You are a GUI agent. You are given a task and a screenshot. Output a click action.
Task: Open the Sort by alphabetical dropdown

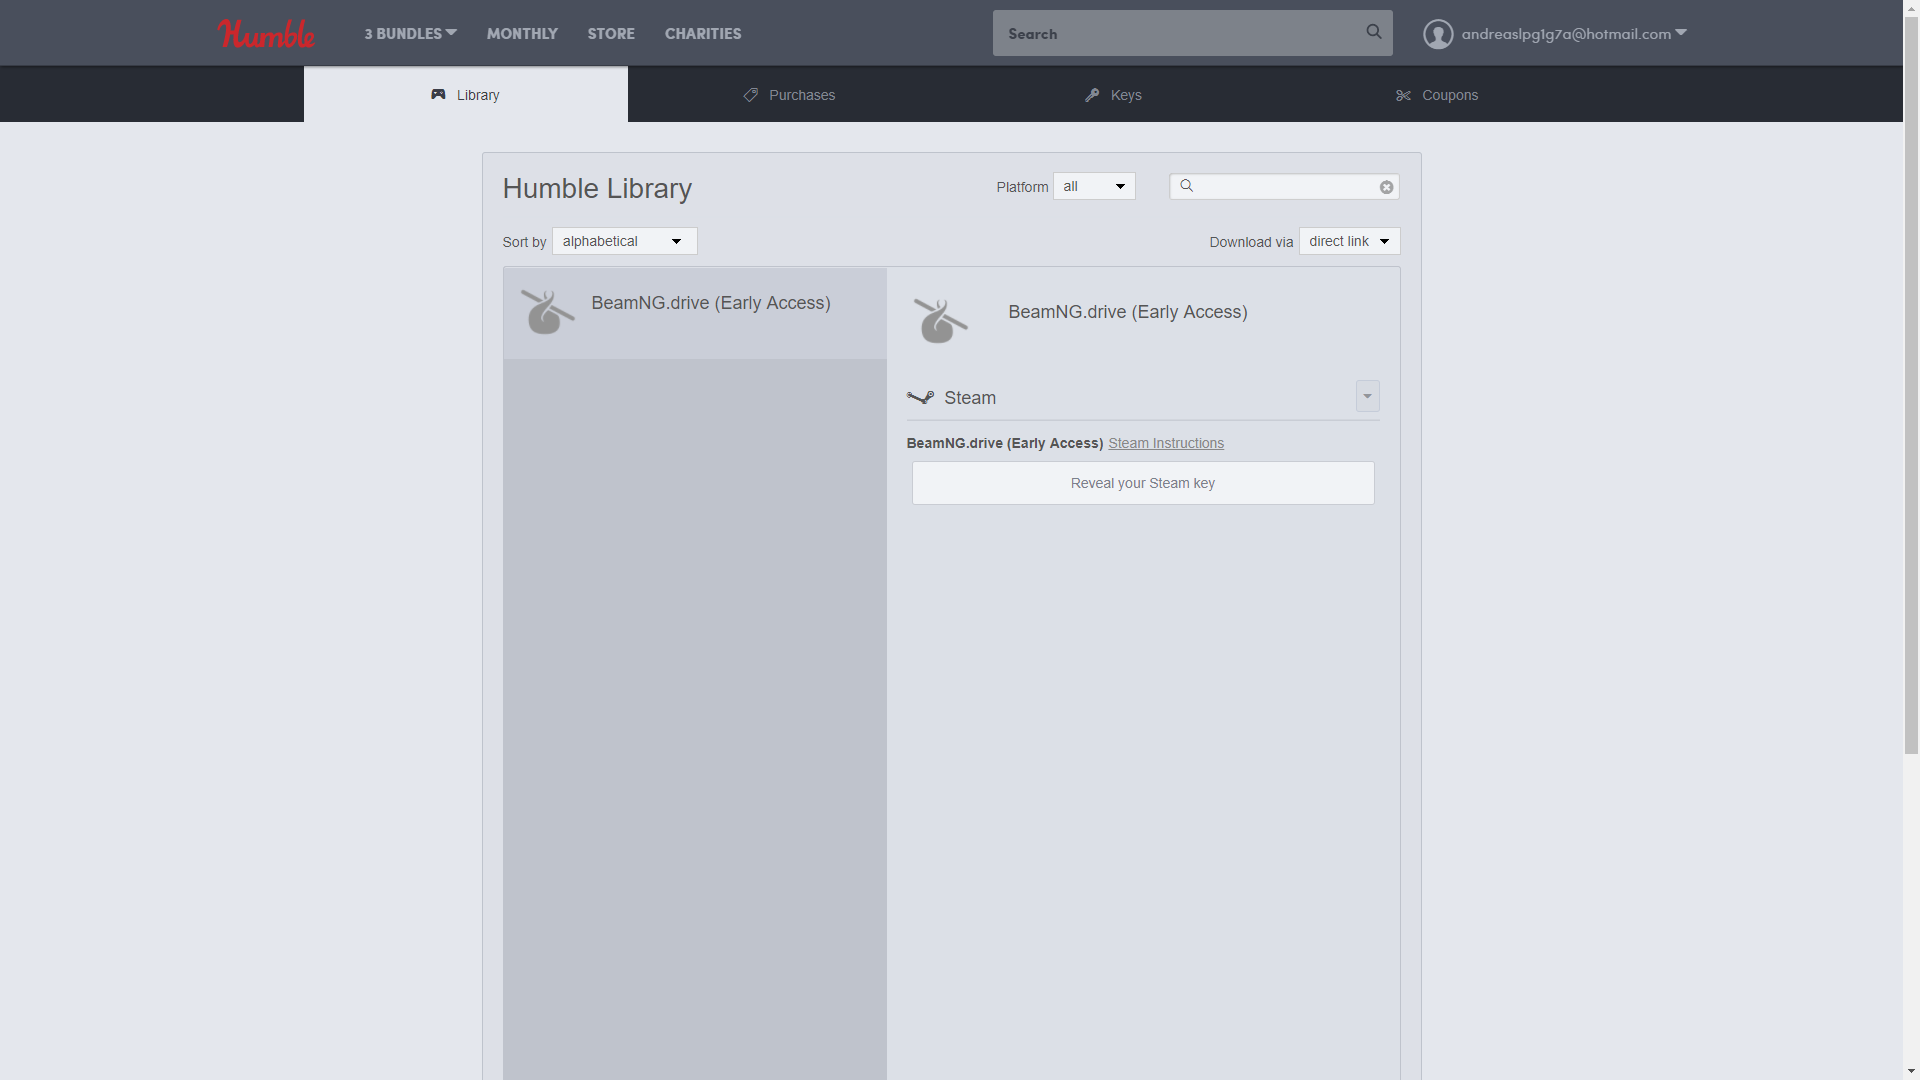[624, 241]
